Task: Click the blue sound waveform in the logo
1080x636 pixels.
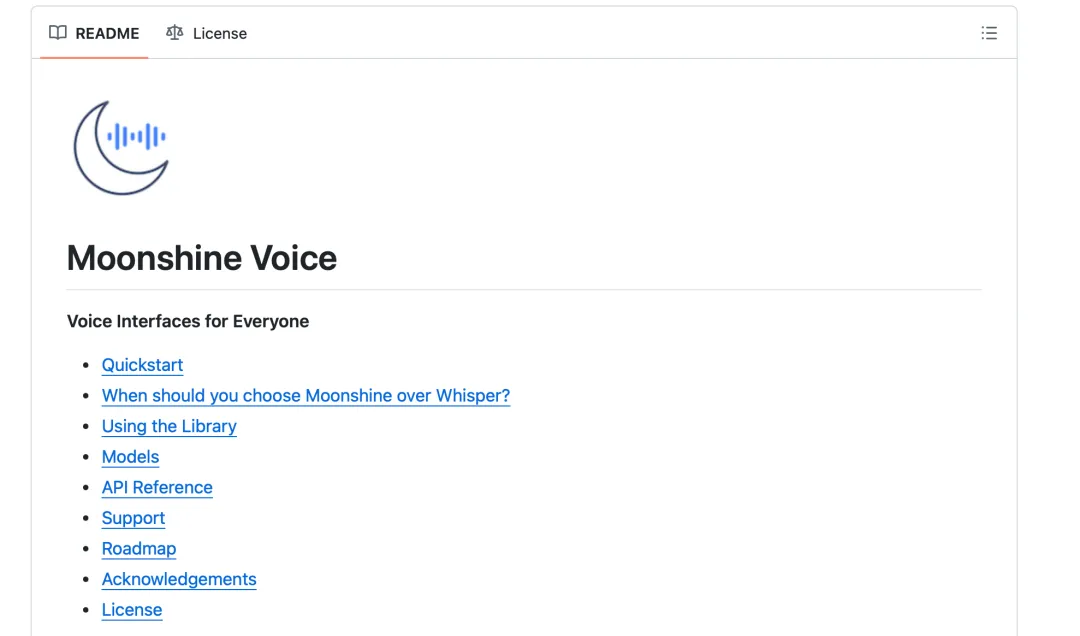Action: click(137, 137)
